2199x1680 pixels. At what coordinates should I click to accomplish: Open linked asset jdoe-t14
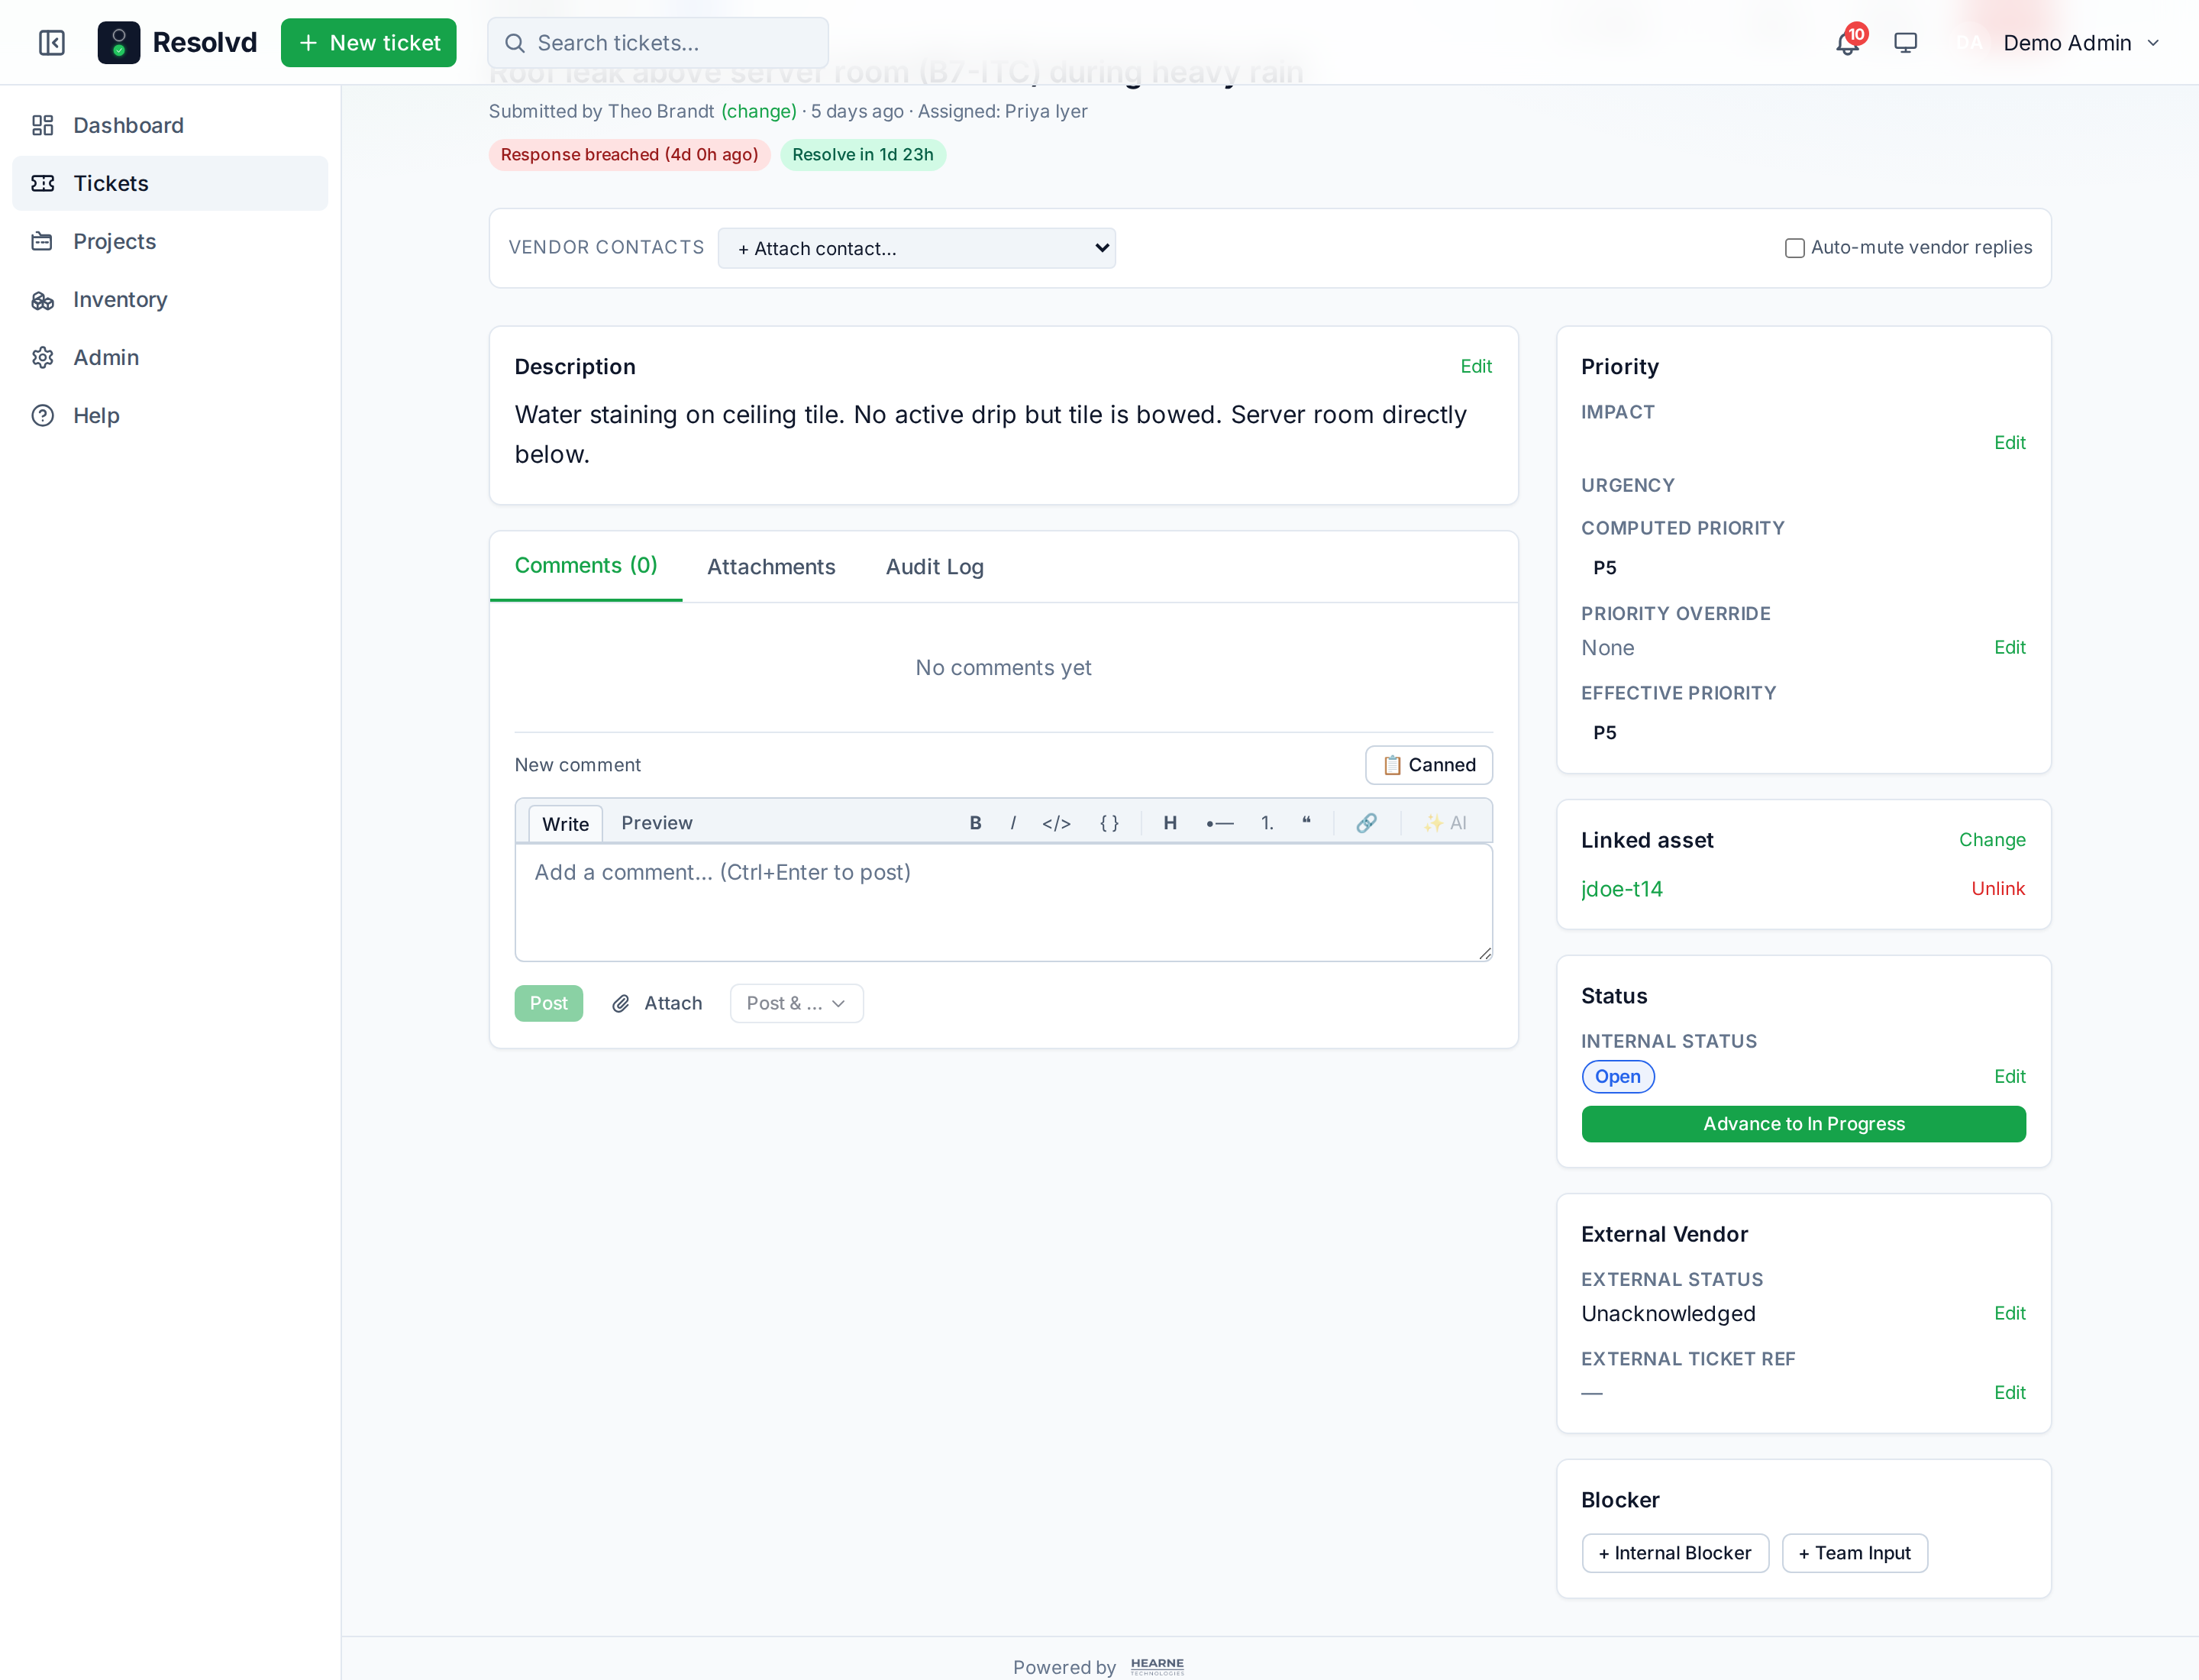pyautogui.click(x=1621, y=889)
